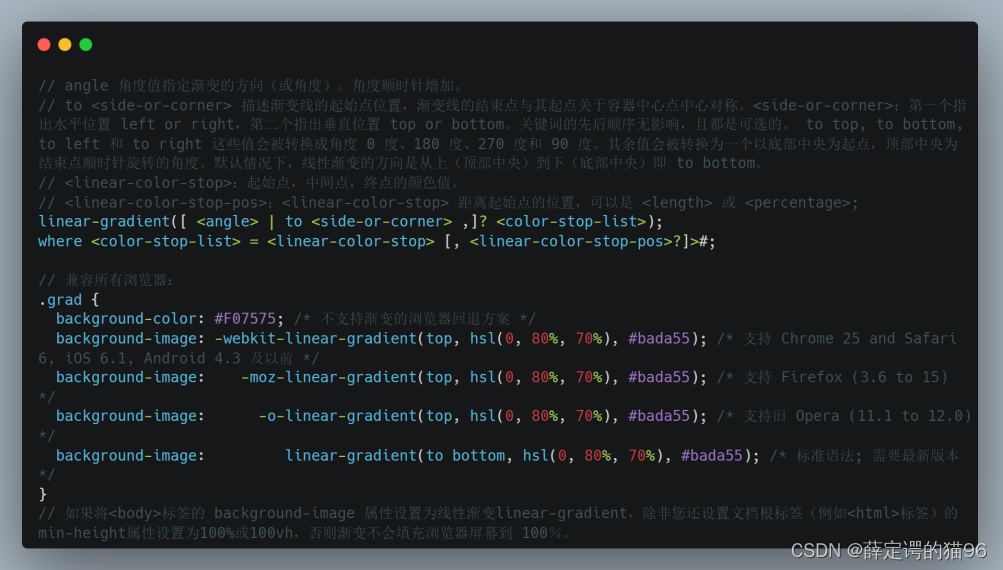Click the "<body>" tag in comment

[x=135, y=513]
